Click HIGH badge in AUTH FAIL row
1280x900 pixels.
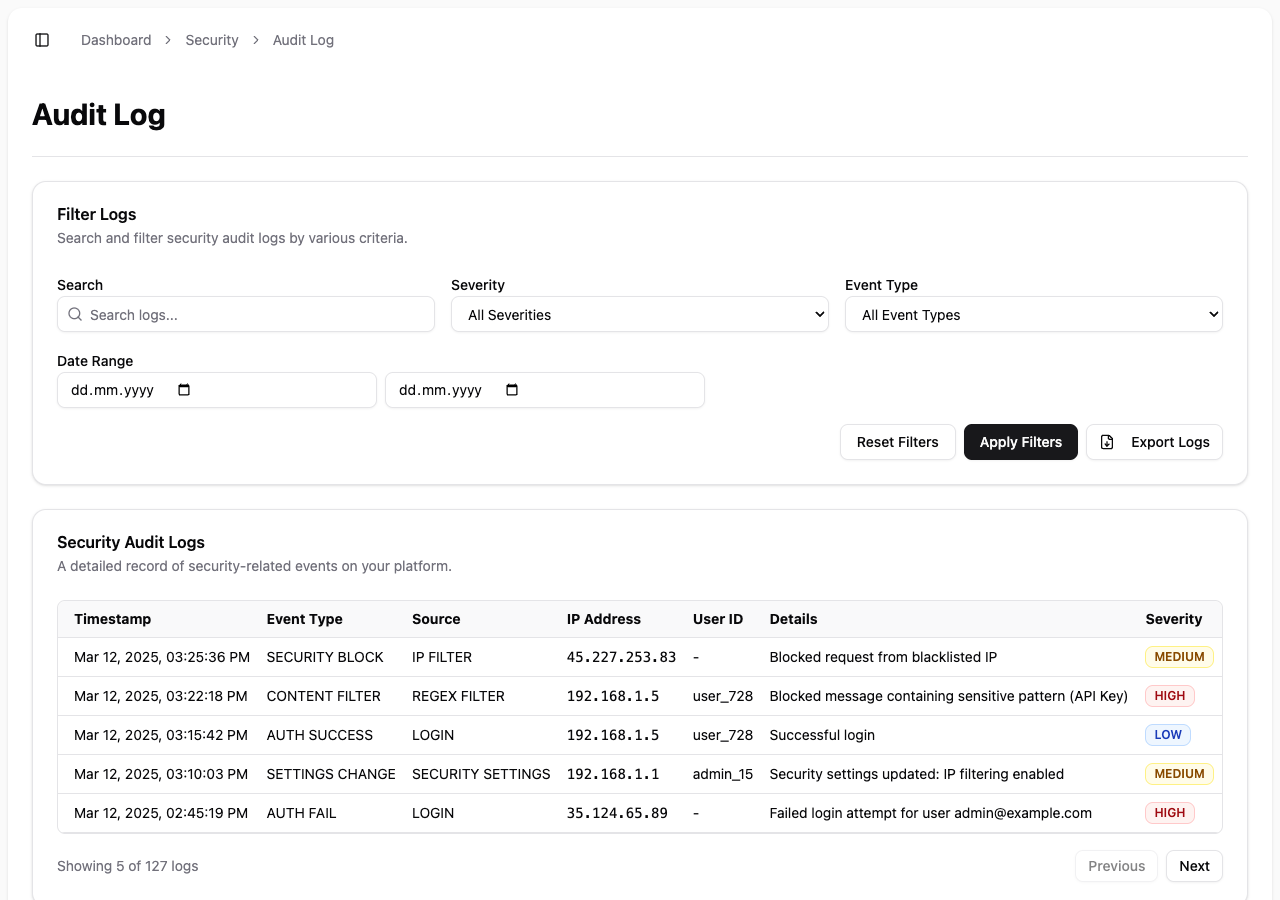coord(1170,813)
